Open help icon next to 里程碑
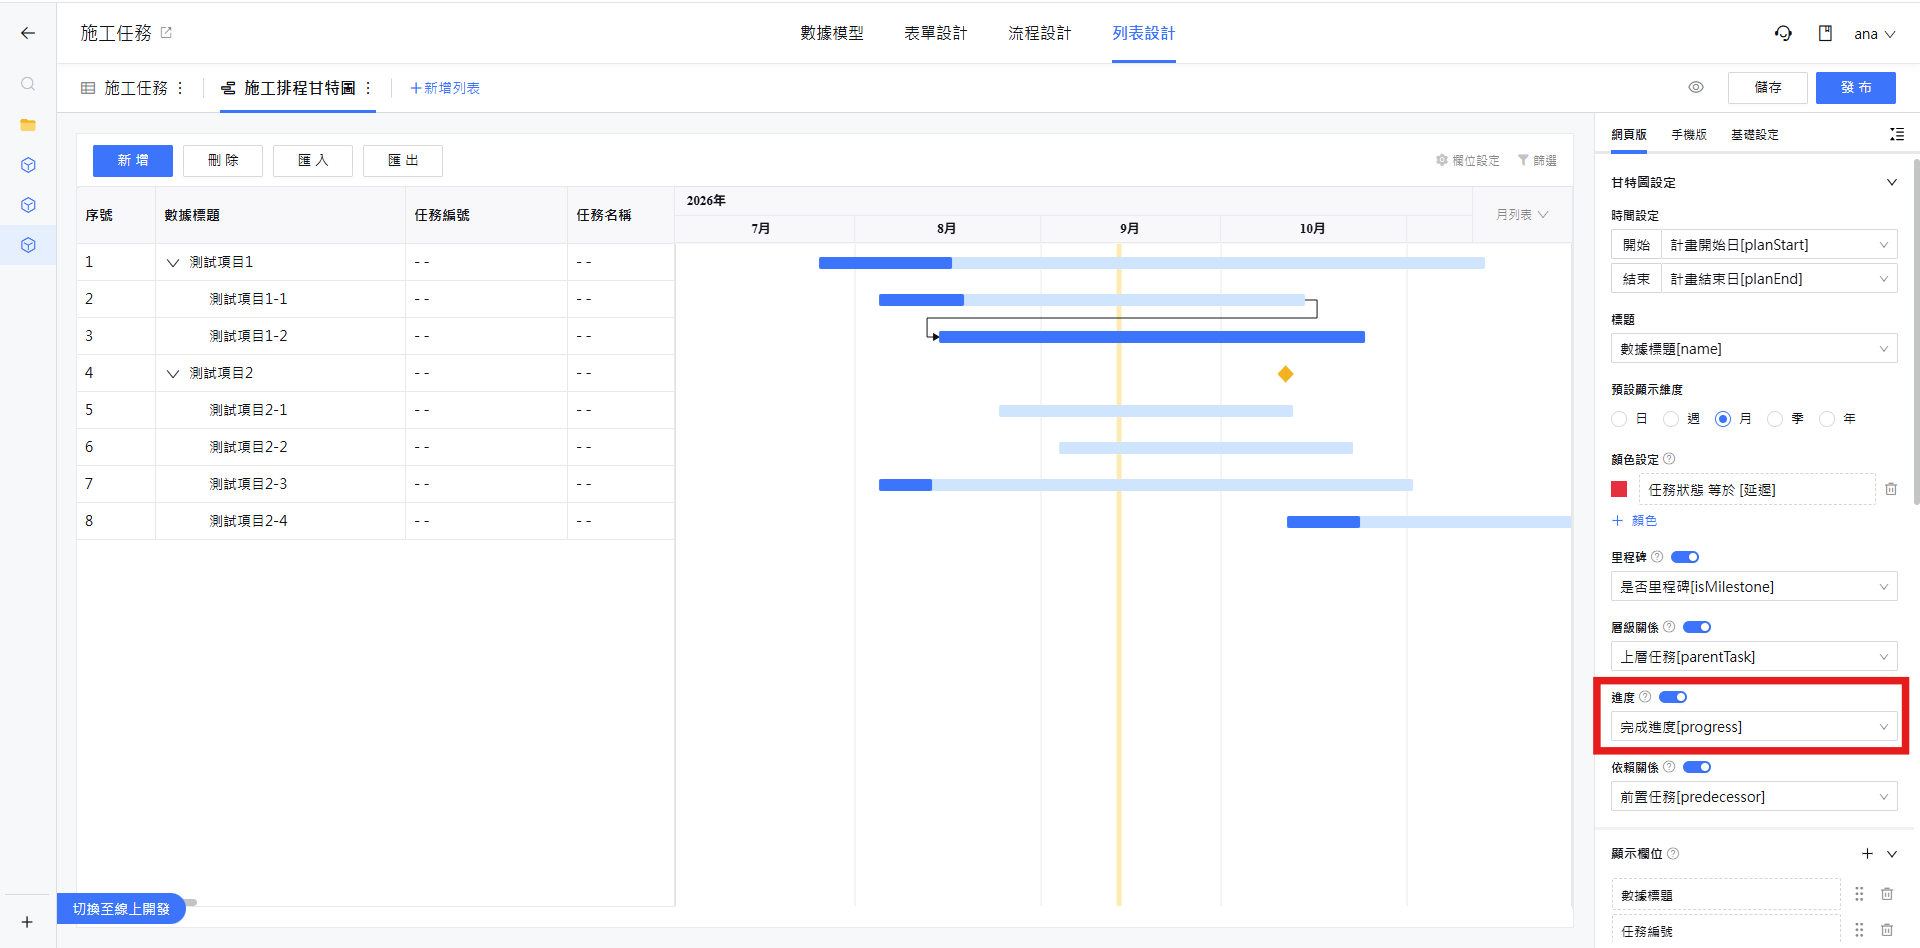 [1657, 557]
